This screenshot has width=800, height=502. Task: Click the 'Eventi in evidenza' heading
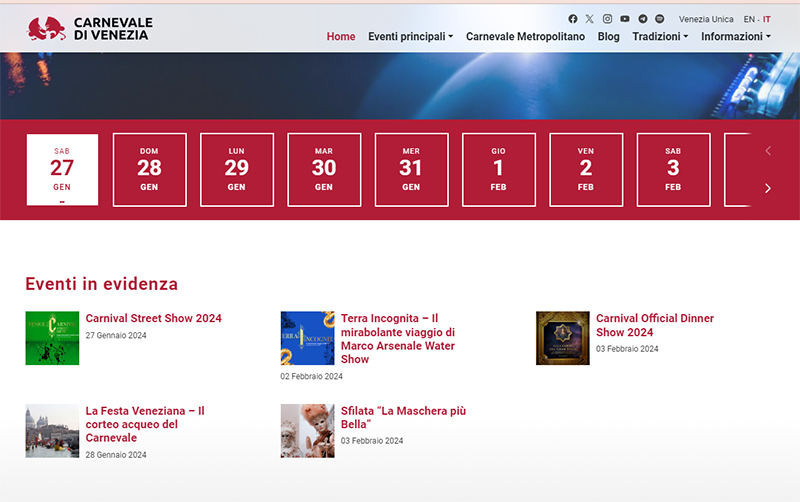point(102,284)
